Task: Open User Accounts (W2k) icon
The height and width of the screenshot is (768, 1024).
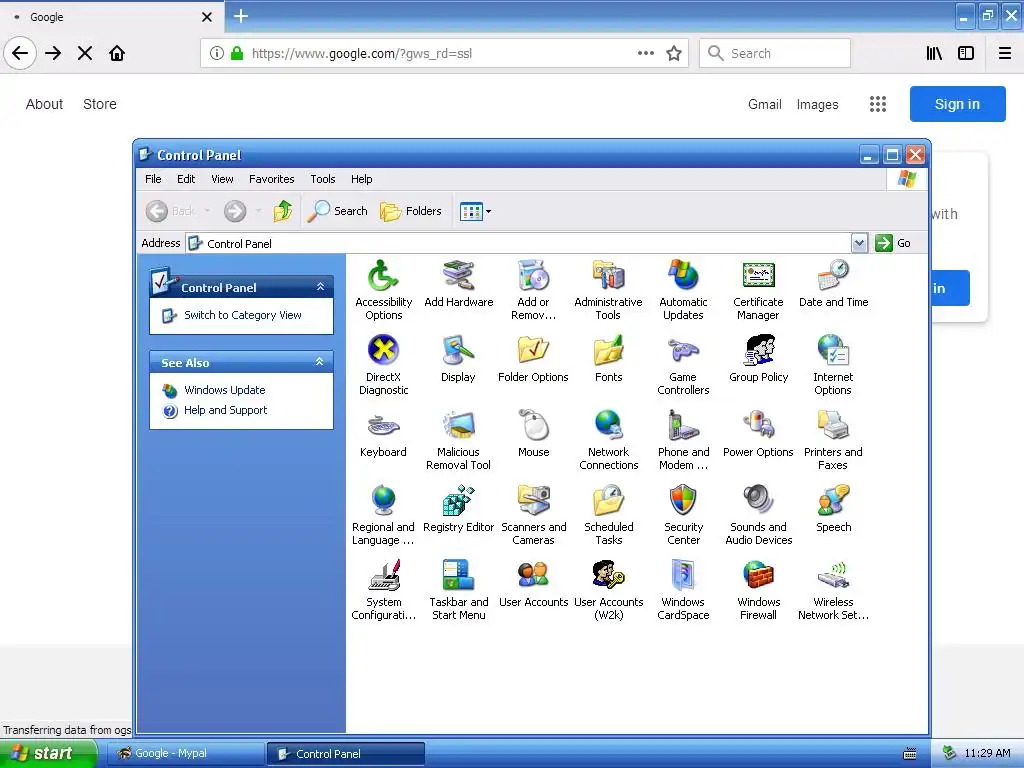Action: (608, 590)
